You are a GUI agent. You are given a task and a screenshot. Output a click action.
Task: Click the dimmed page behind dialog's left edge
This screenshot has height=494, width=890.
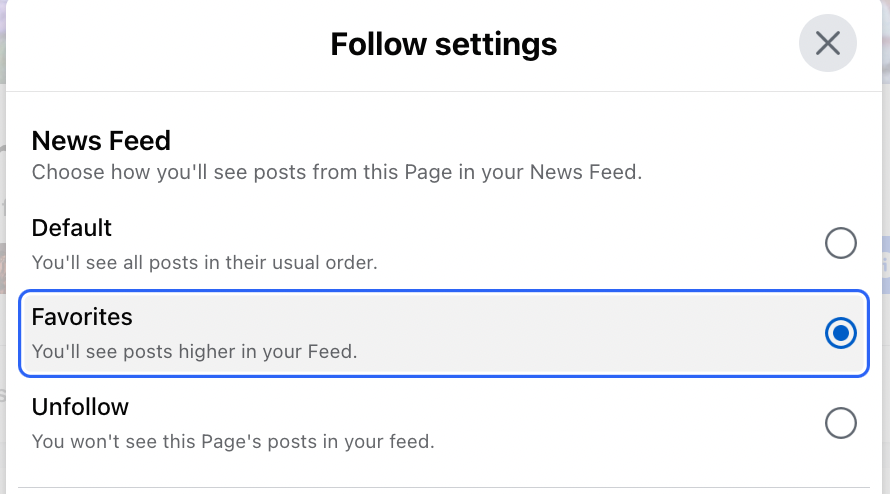(x=3, y=247)
